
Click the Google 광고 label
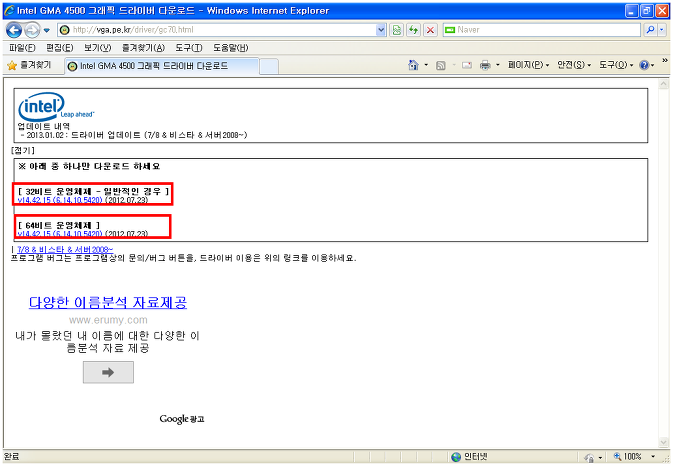(x=182, y=419)
